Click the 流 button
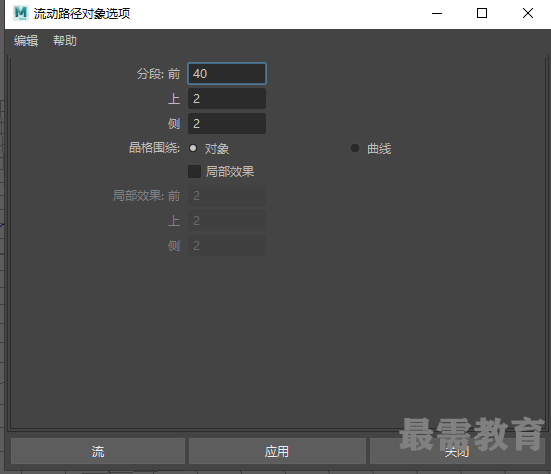 pyautogui.click(x=98, y=451)
